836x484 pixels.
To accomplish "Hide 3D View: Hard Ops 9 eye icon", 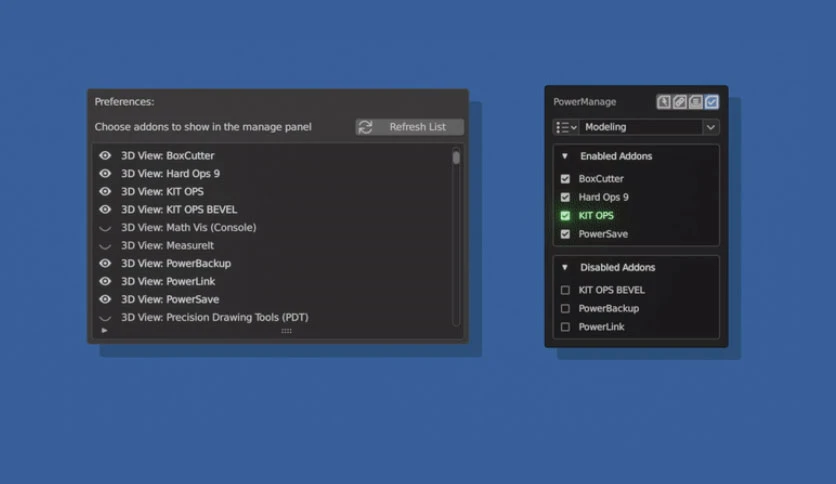I will coord(105,173).
